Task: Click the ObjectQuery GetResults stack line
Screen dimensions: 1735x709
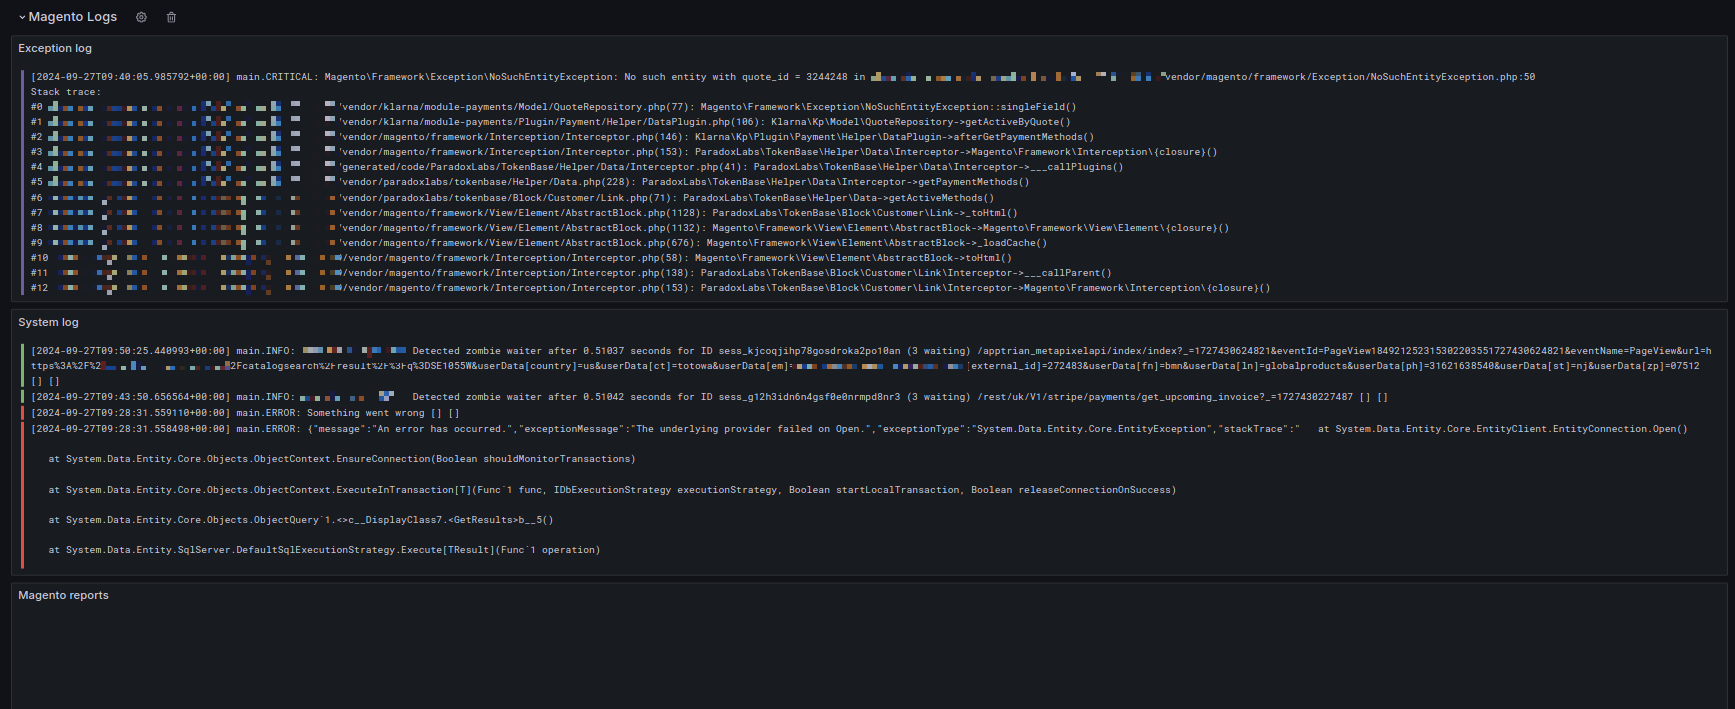Action: pyautogui.click(x=301, y=520)
